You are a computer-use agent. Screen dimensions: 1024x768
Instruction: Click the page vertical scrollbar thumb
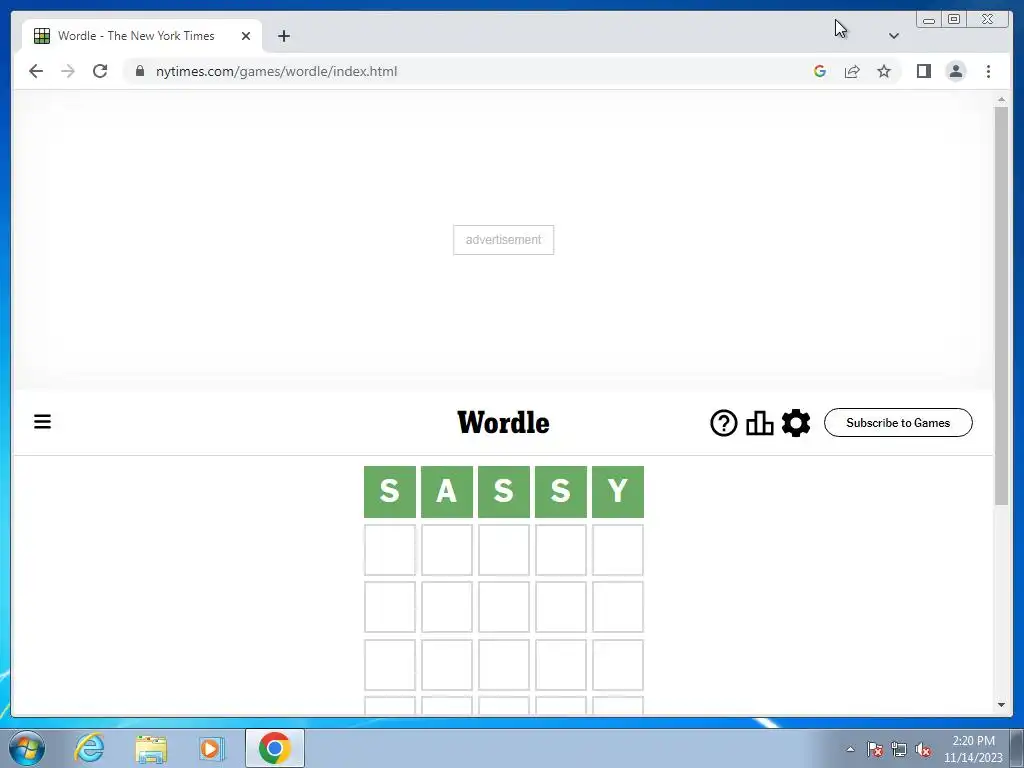click(x=1001, y=306)
